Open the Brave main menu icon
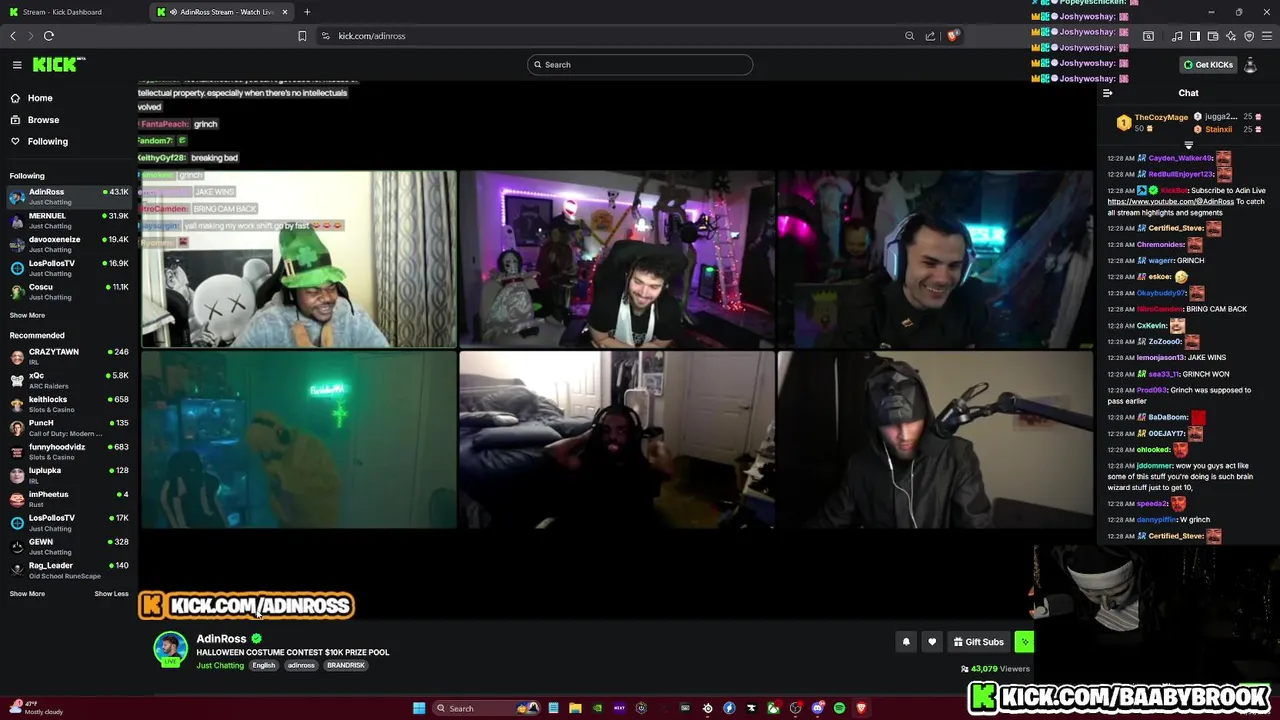Image resolution: width=1280 pixels, height=720 pixels. [1267, 36]
